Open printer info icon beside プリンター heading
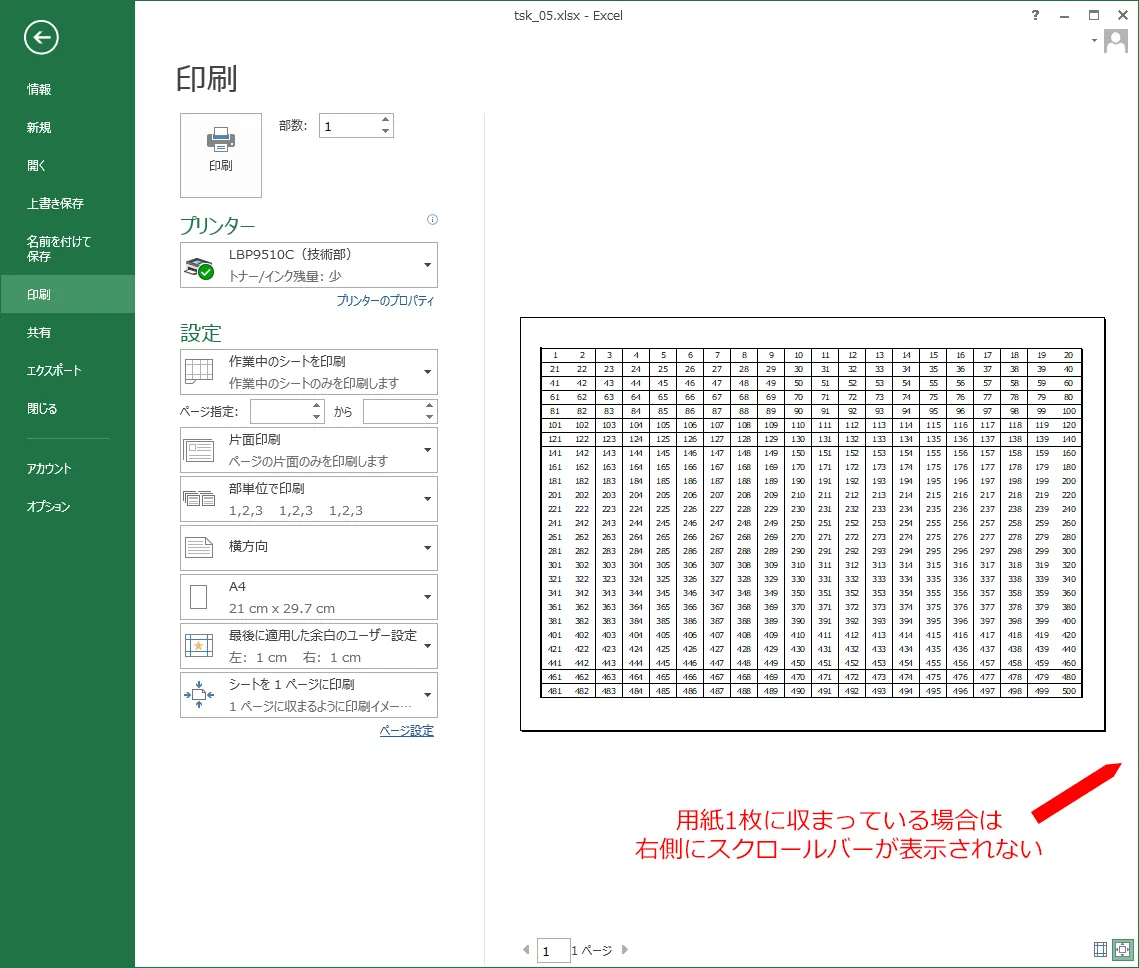Image resolution: width=1139 pixels, height=968 pixels. click(432, 219)
